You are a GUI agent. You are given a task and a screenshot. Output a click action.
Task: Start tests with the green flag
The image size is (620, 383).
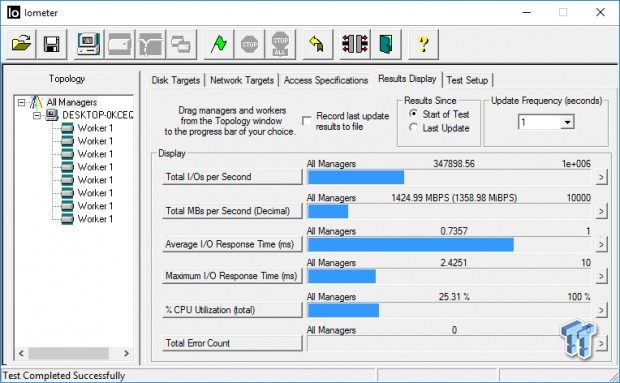coord(218,44)
